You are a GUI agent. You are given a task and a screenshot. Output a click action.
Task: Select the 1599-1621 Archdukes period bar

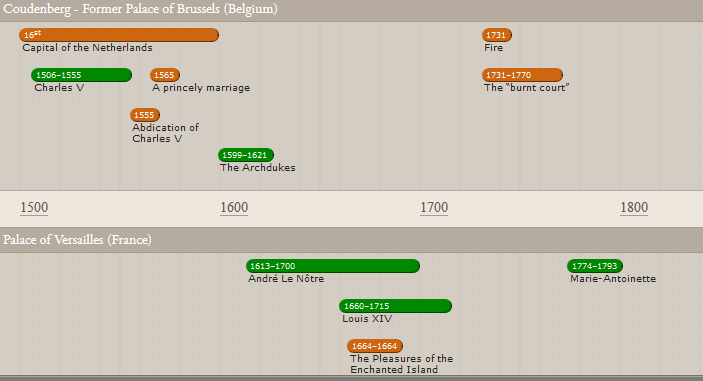point(246,155)
